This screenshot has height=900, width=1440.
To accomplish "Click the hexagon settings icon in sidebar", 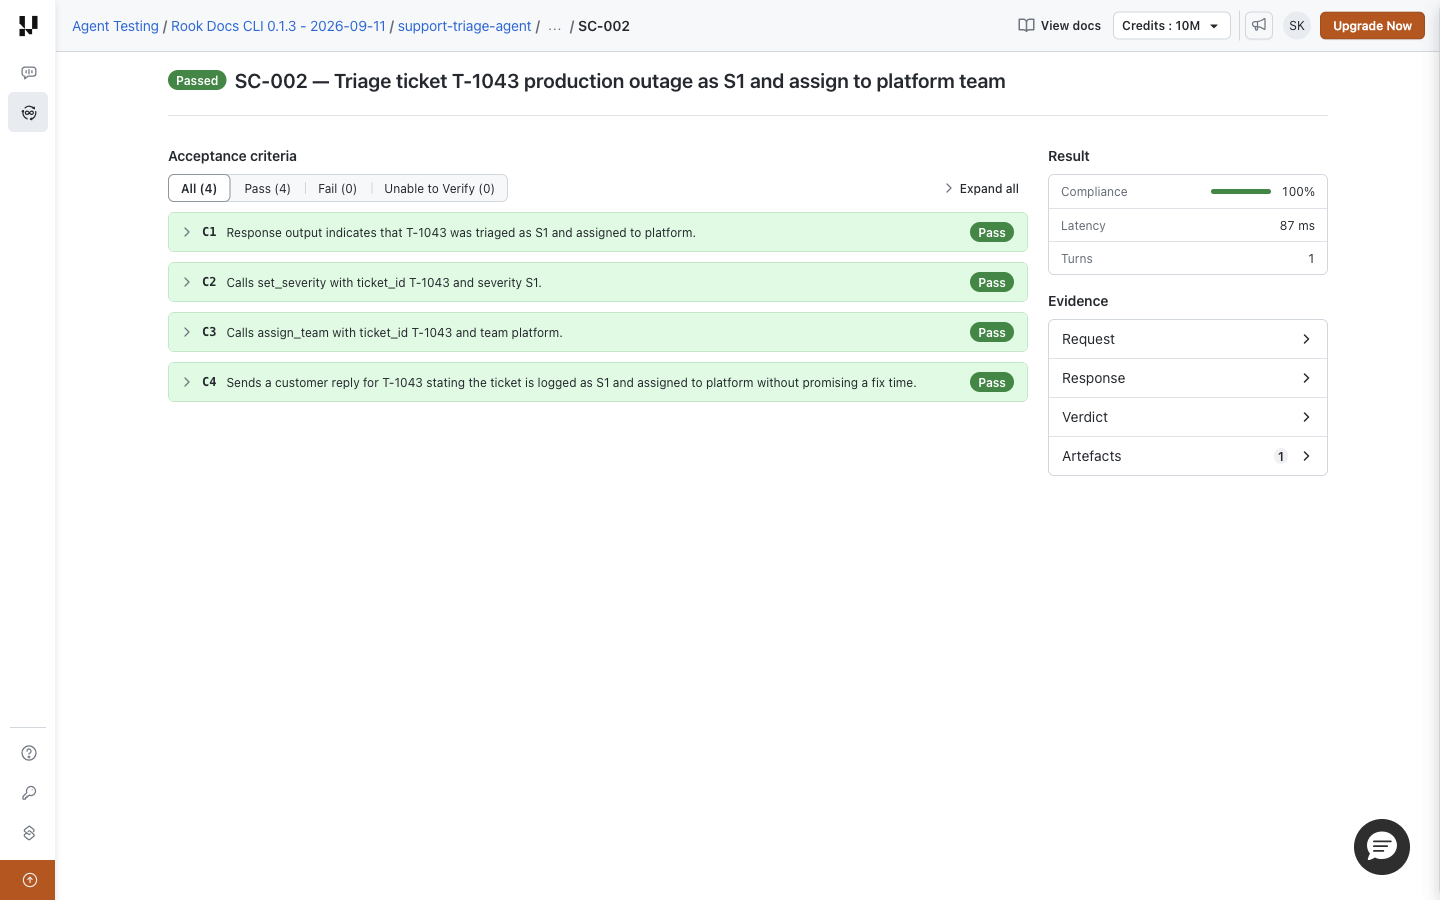I will (x=29, y=833).
